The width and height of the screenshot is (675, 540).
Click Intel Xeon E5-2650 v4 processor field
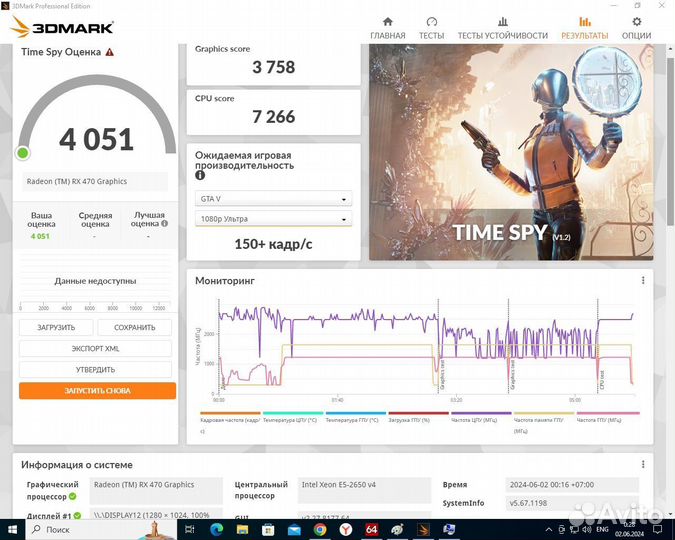point(364,490)
